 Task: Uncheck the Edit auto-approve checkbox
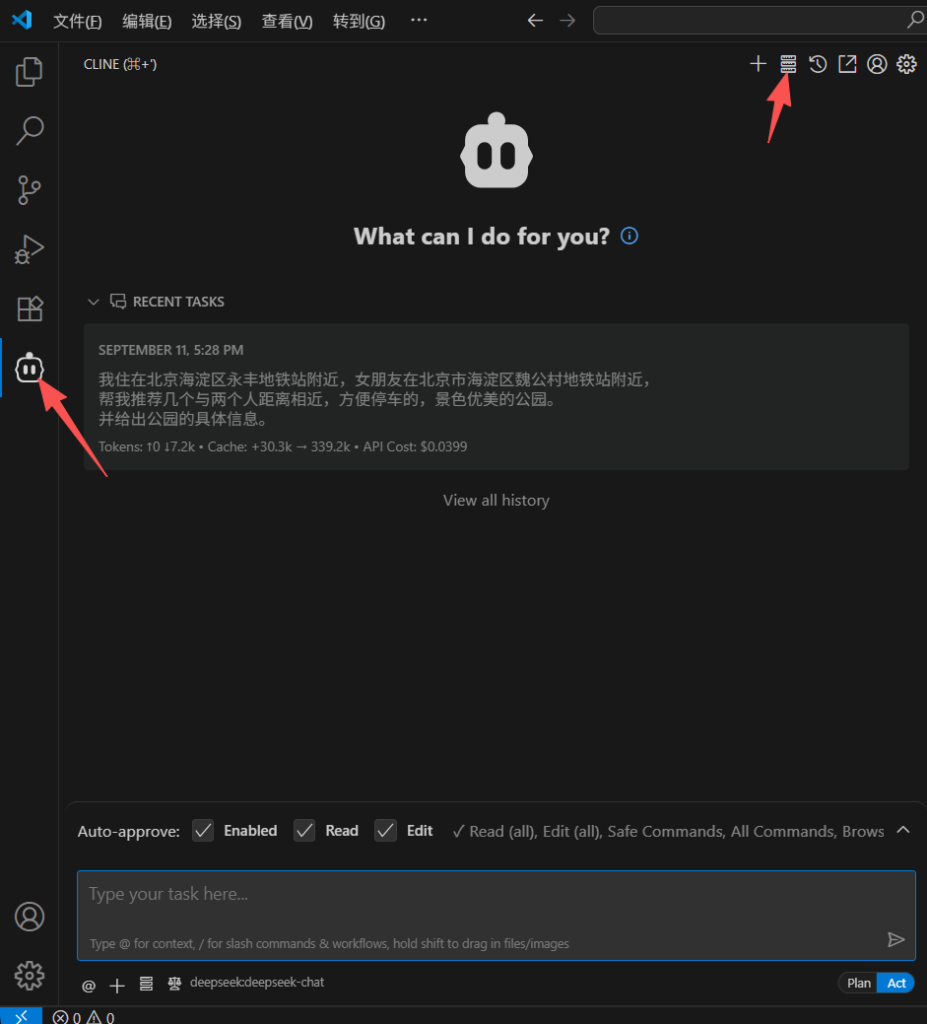385,831
